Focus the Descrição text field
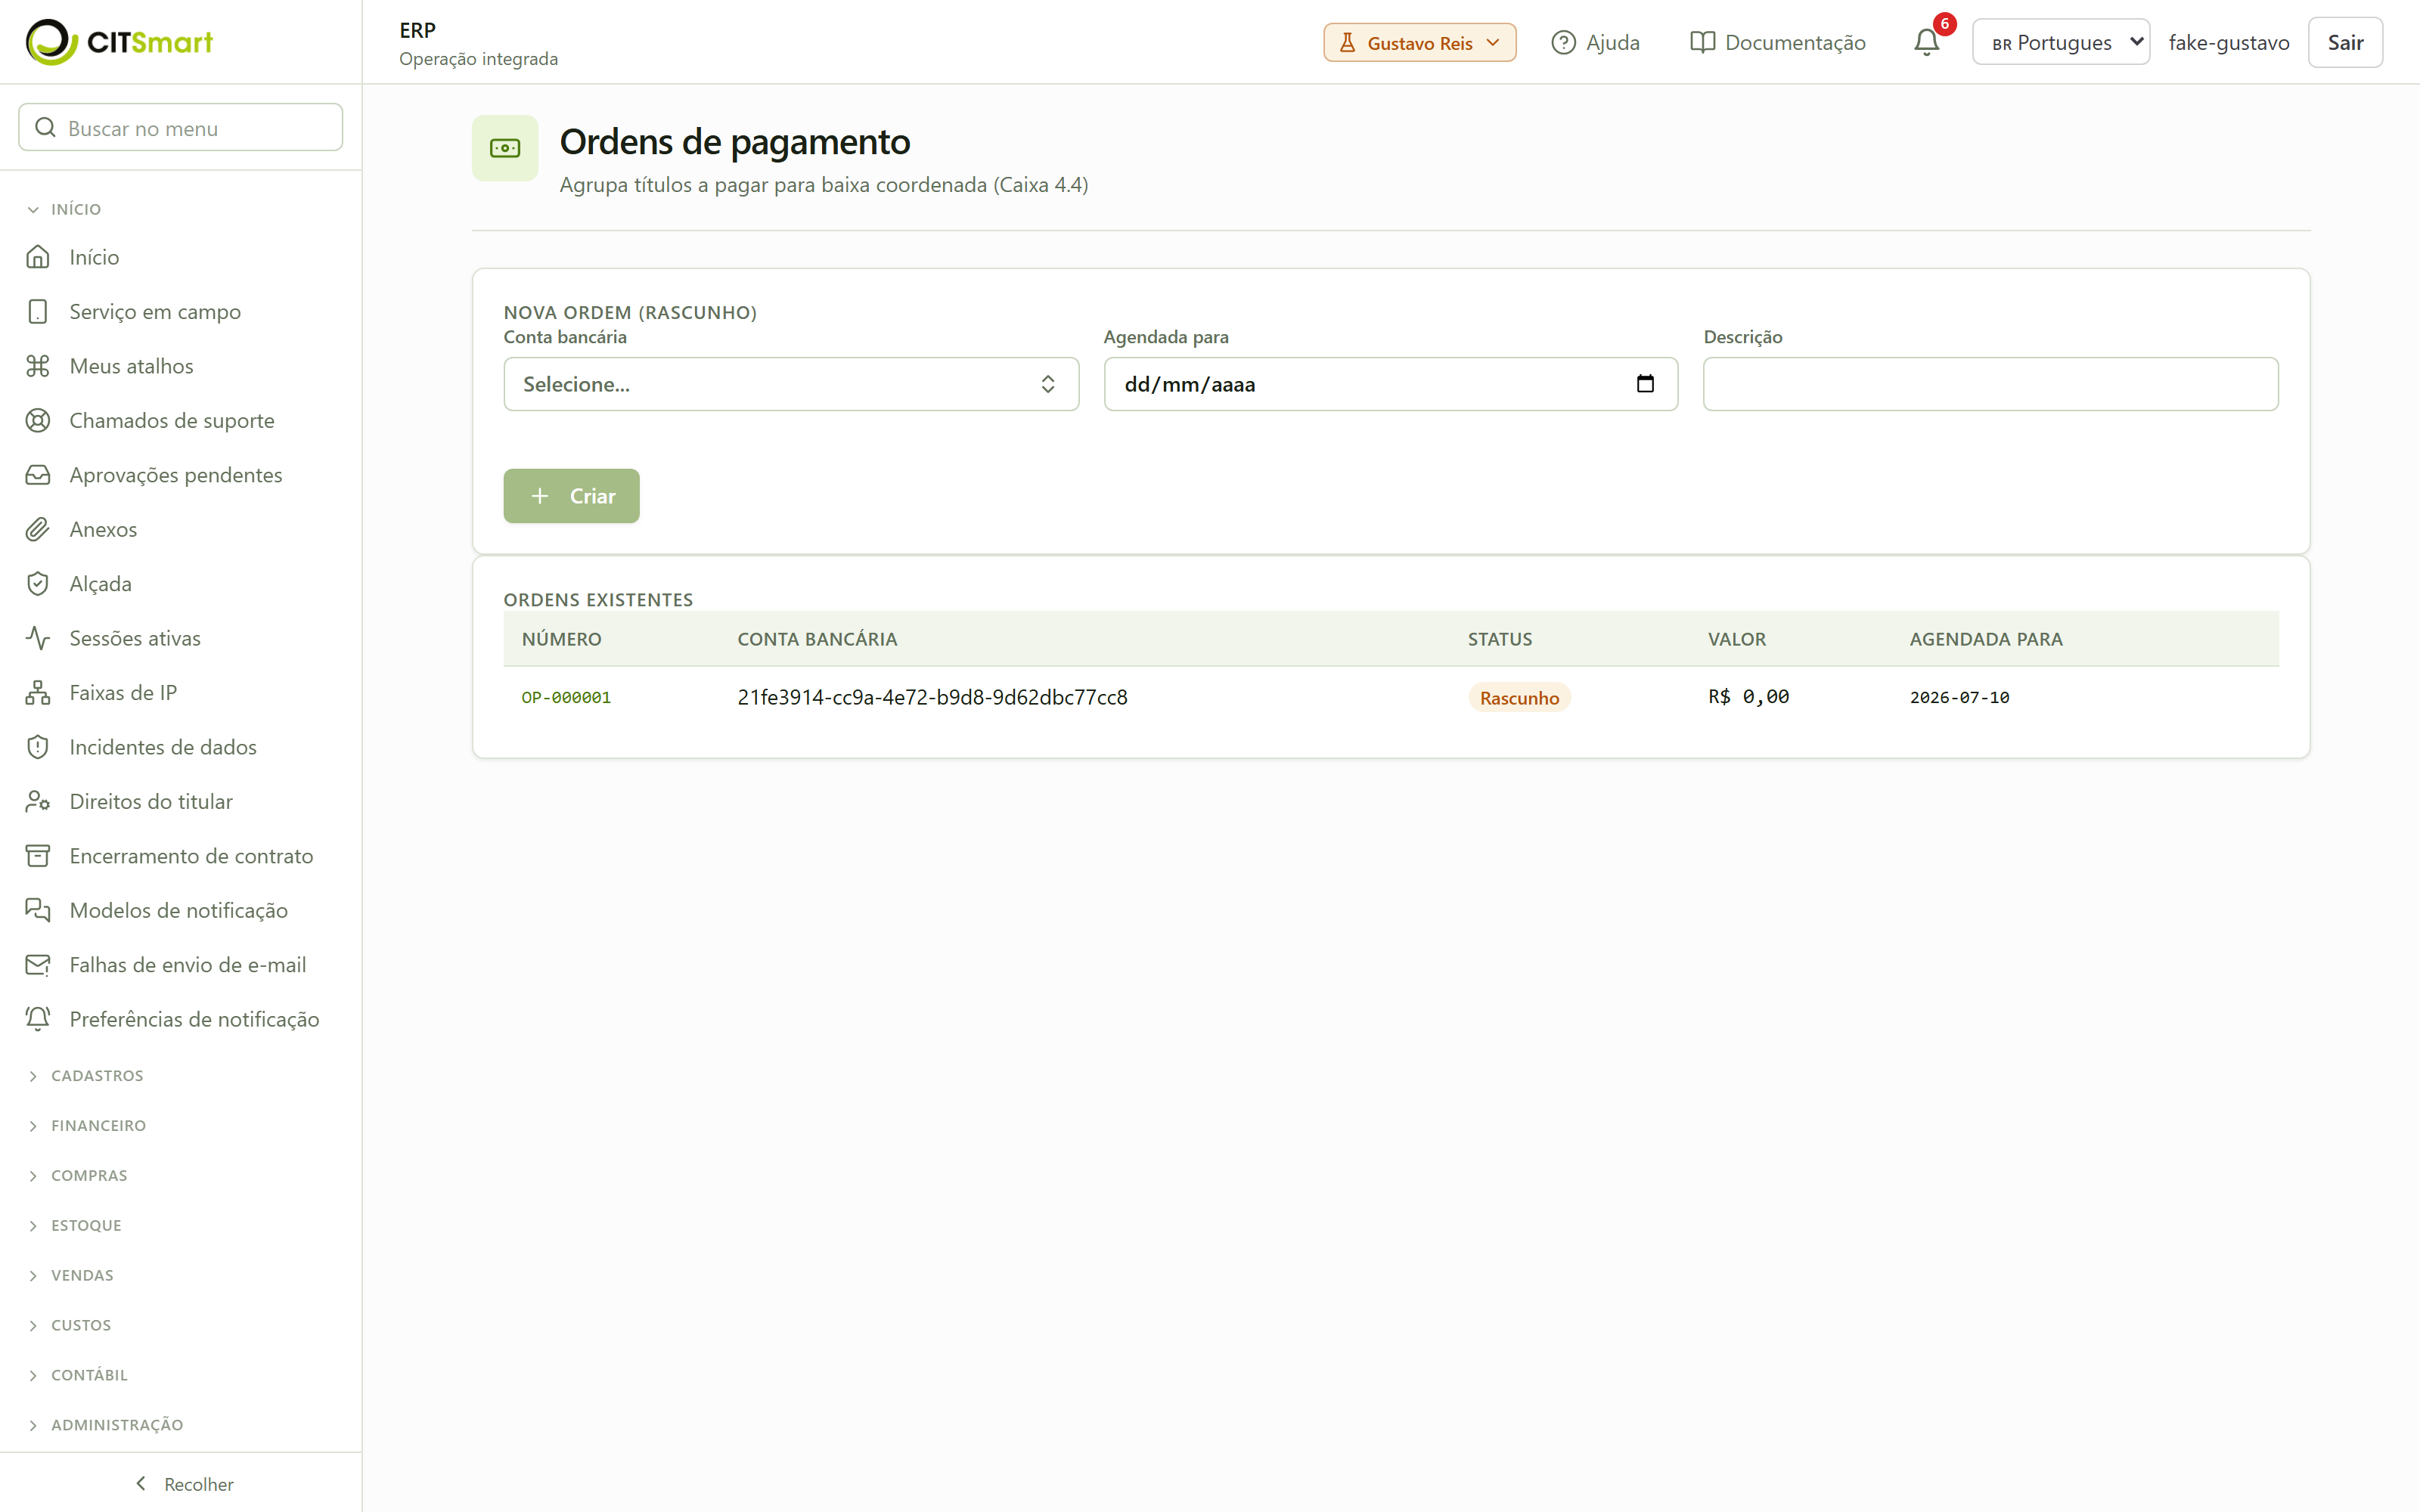This screenshot has height=1512, width=2420. tap(1990, 384)
